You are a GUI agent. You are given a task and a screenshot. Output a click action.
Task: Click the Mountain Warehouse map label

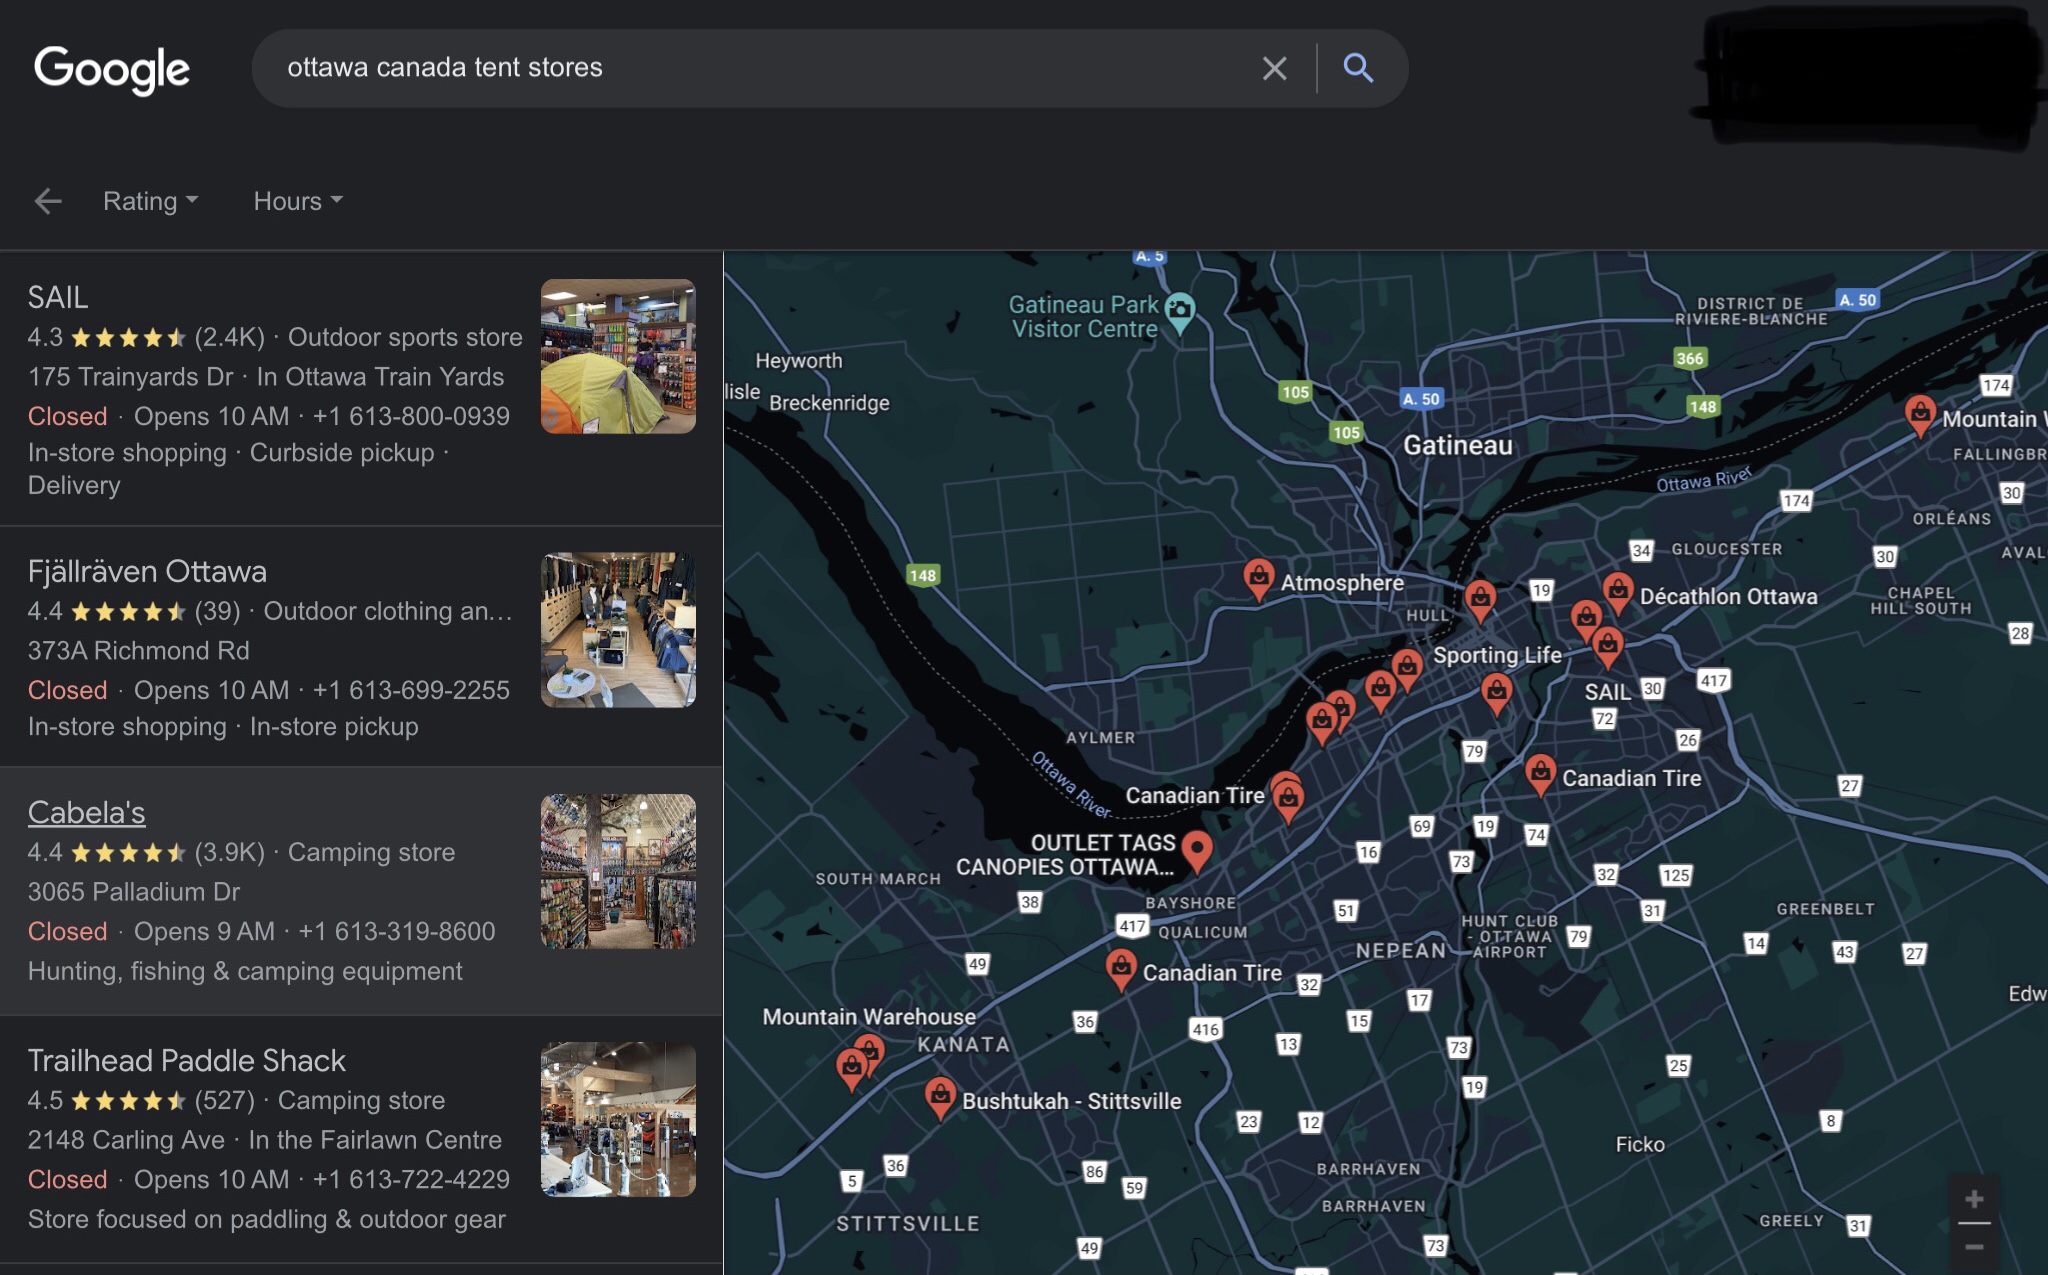click(x=869, y=1016)
